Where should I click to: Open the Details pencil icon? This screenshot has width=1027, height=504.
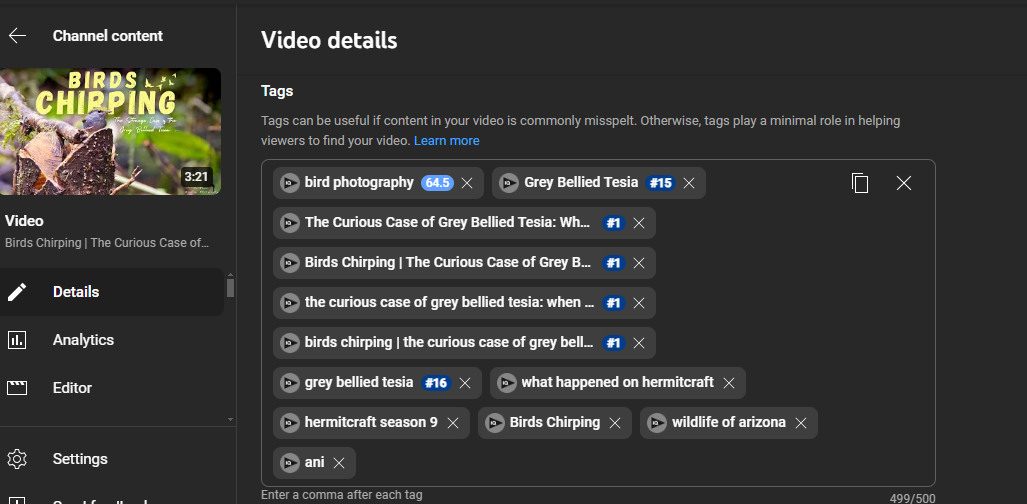[x=17, y=292]
